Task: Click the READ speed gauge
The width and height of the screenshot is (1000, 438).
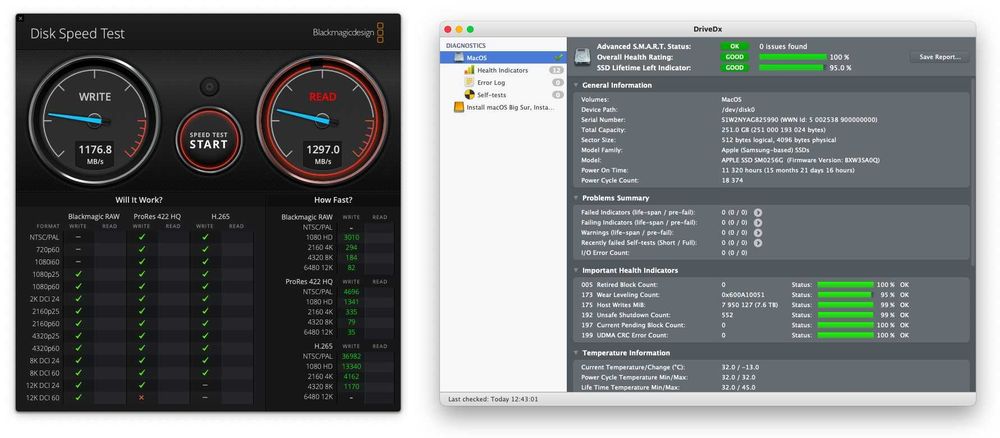Action: [x=322, y=120]
